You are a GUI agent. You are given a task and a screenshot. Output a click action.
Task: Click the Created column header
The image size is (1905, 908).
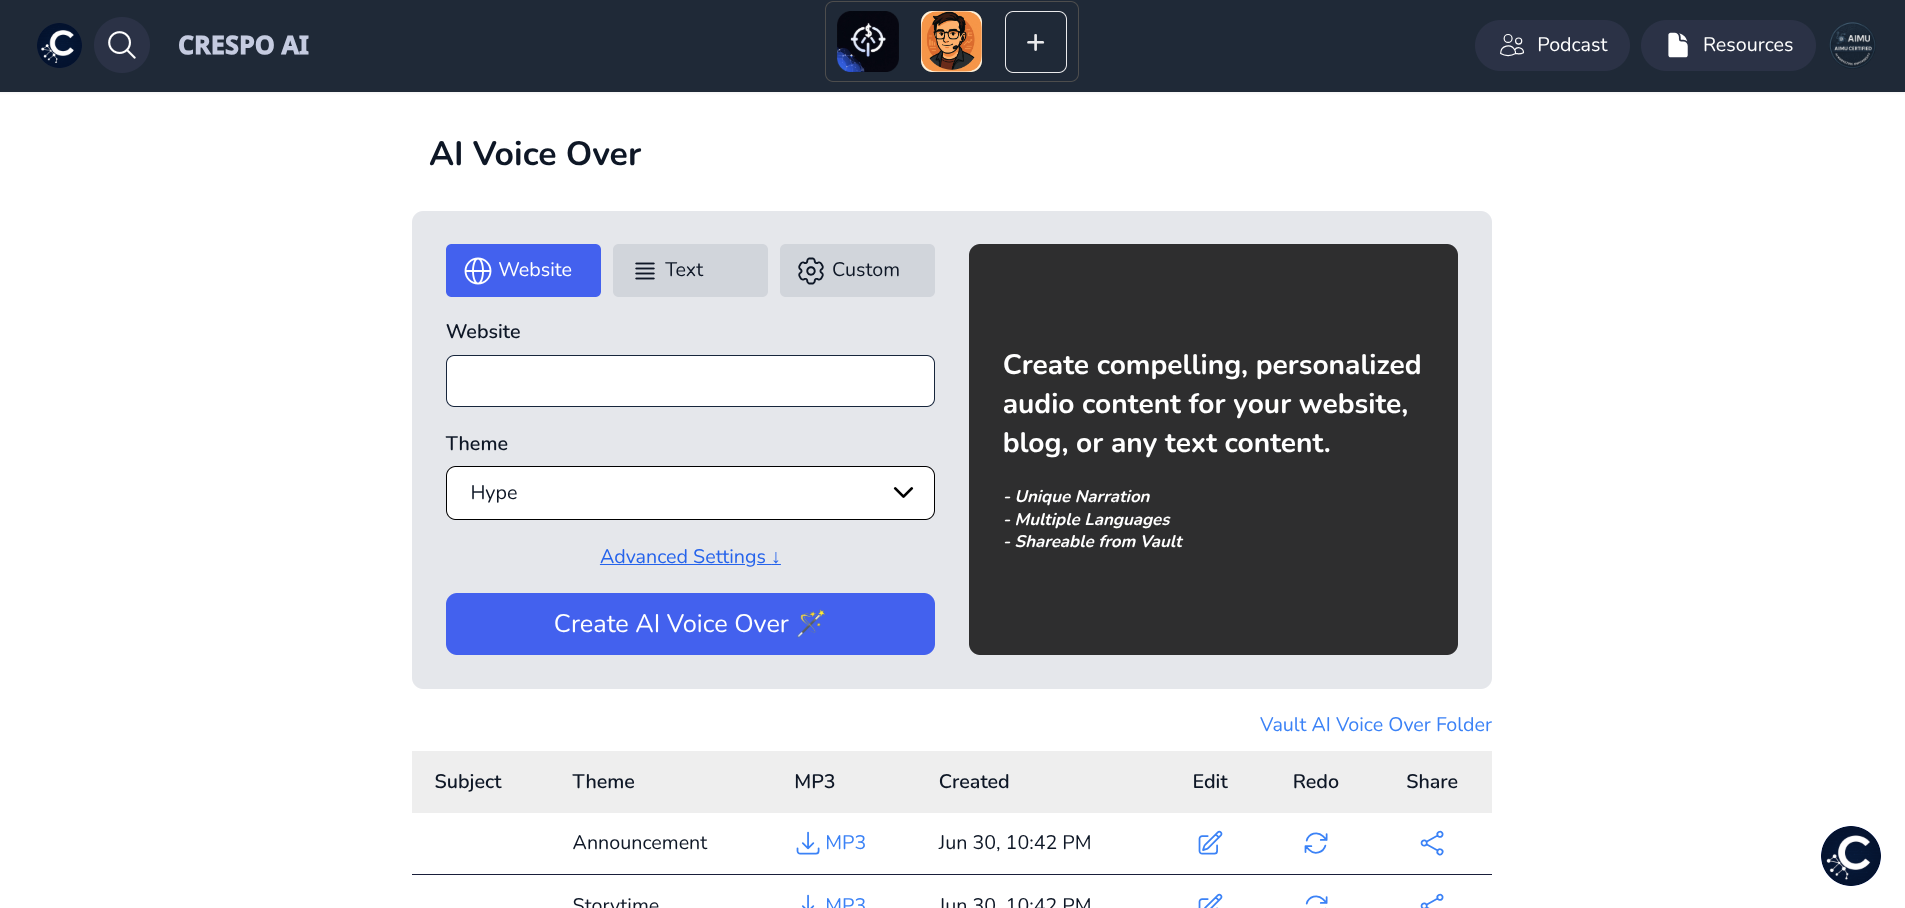(974, 782)
